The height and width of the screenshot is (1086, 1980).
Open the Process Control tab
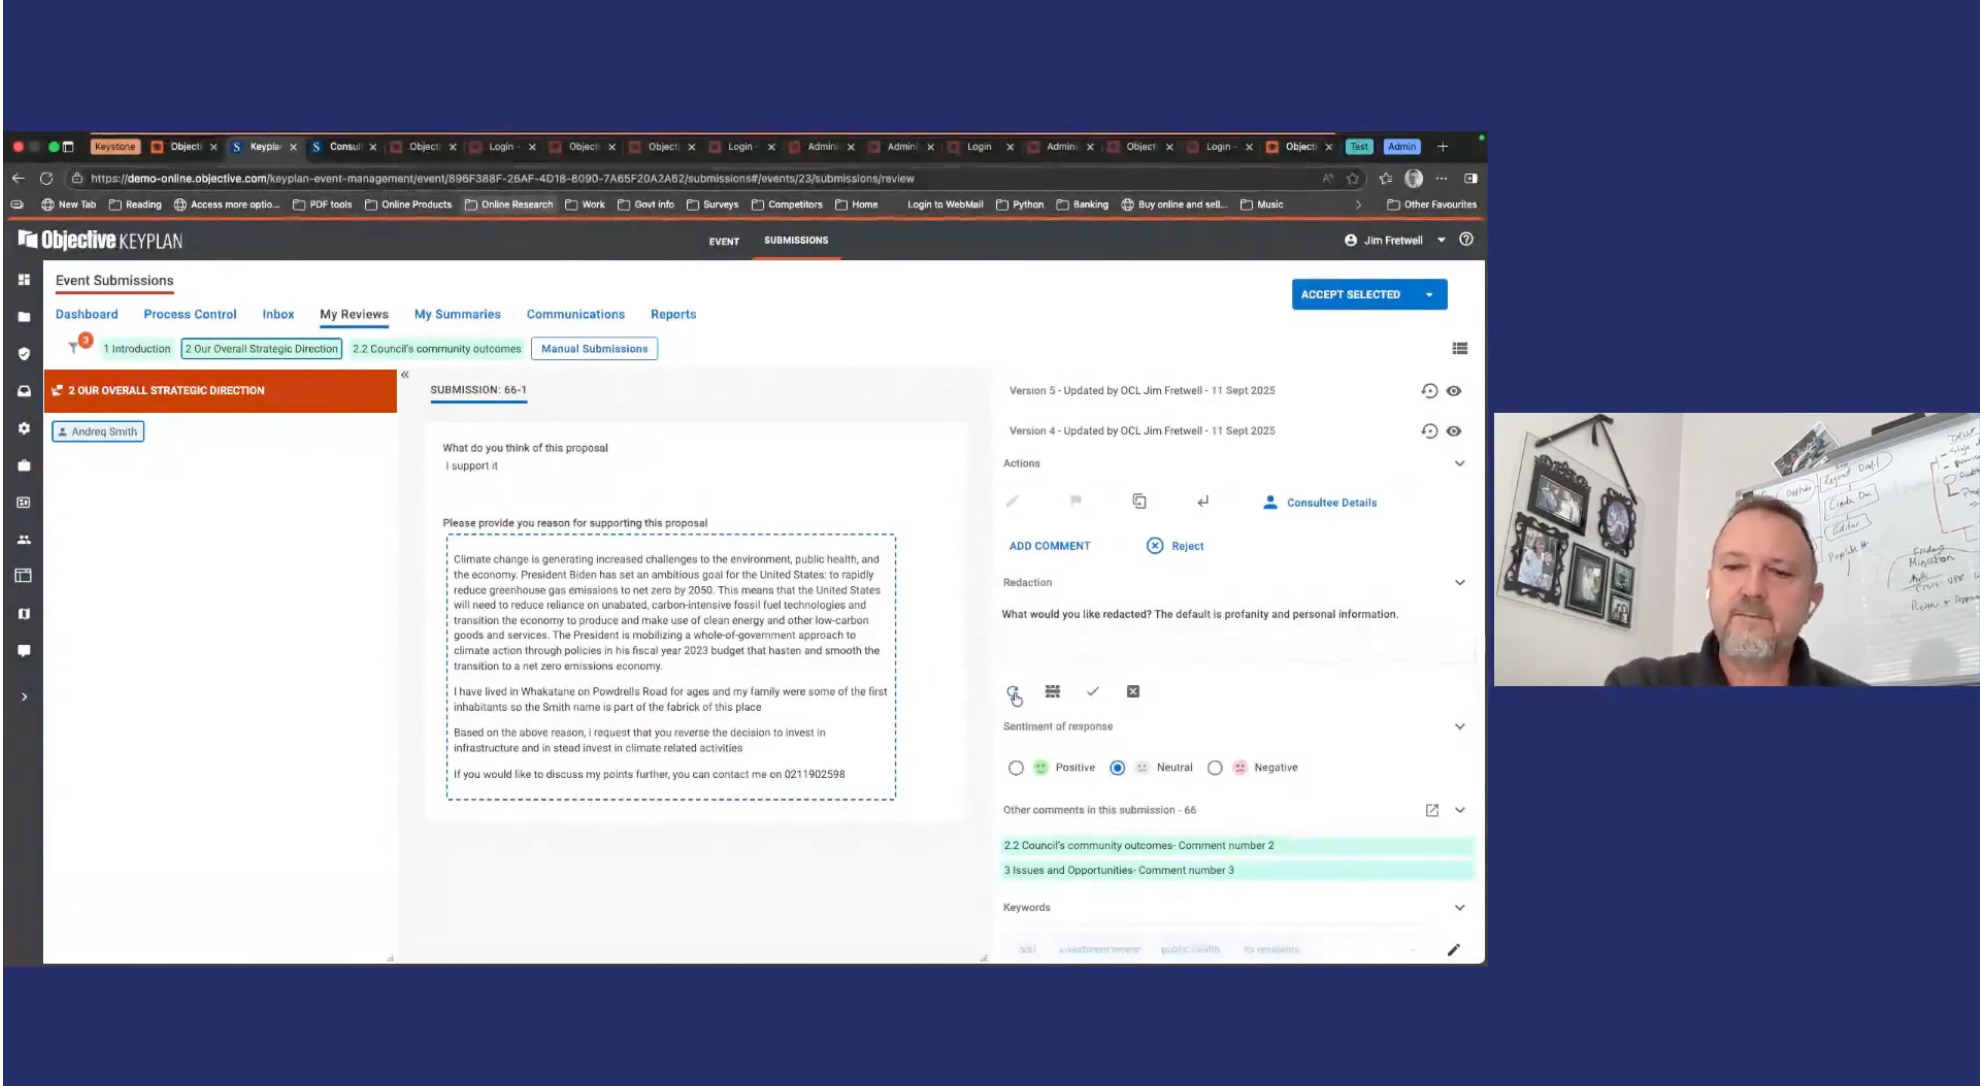click(190, 314)
